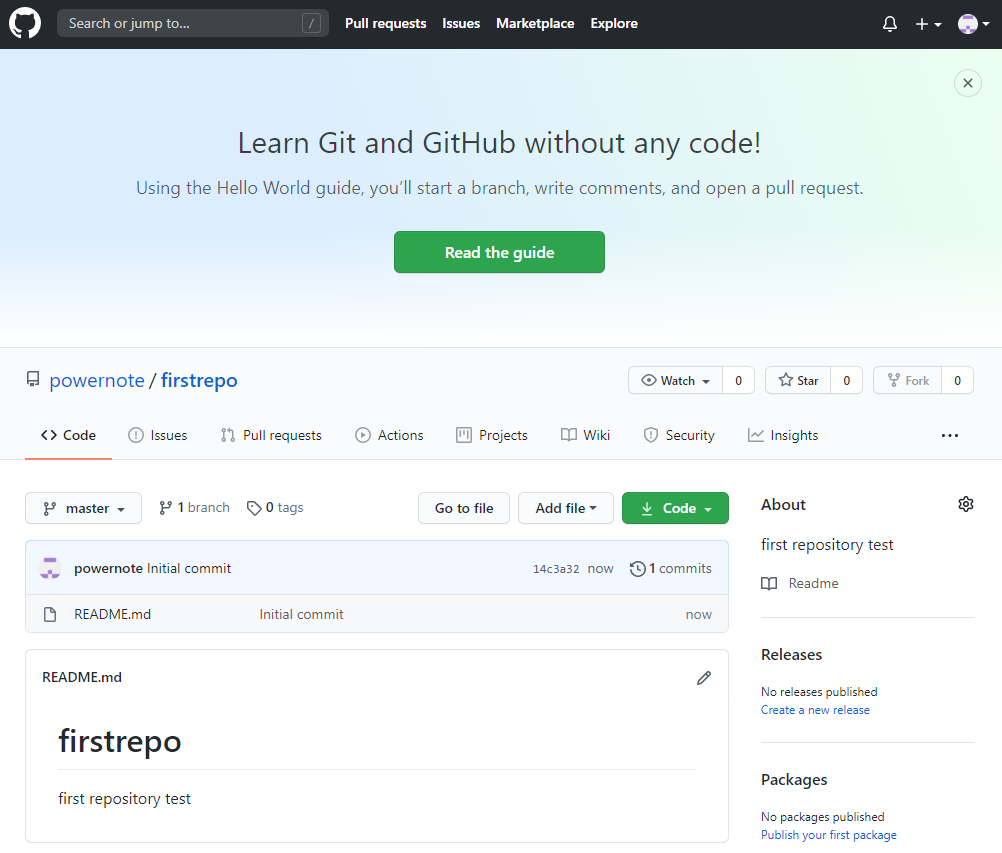Open the GitHub home logo
This screenshot has width=1002, height=853.
click(25, 24)
